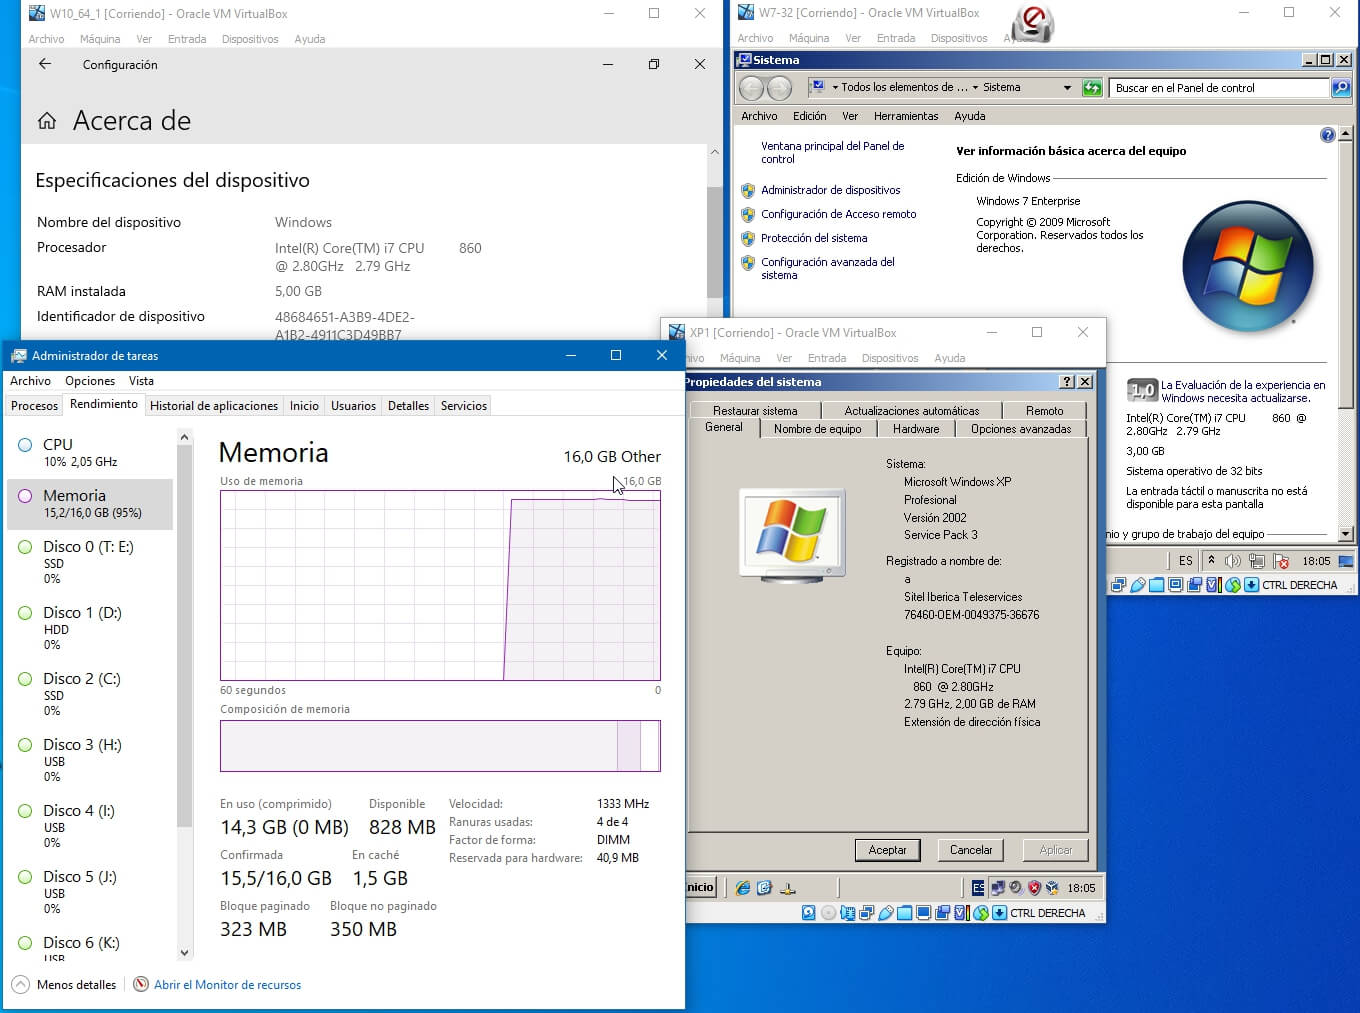Viewport: 1360px width, 1013px height.
Task: Open the Hardware tab in Propiedades del sistema
Action: point(915,429)
